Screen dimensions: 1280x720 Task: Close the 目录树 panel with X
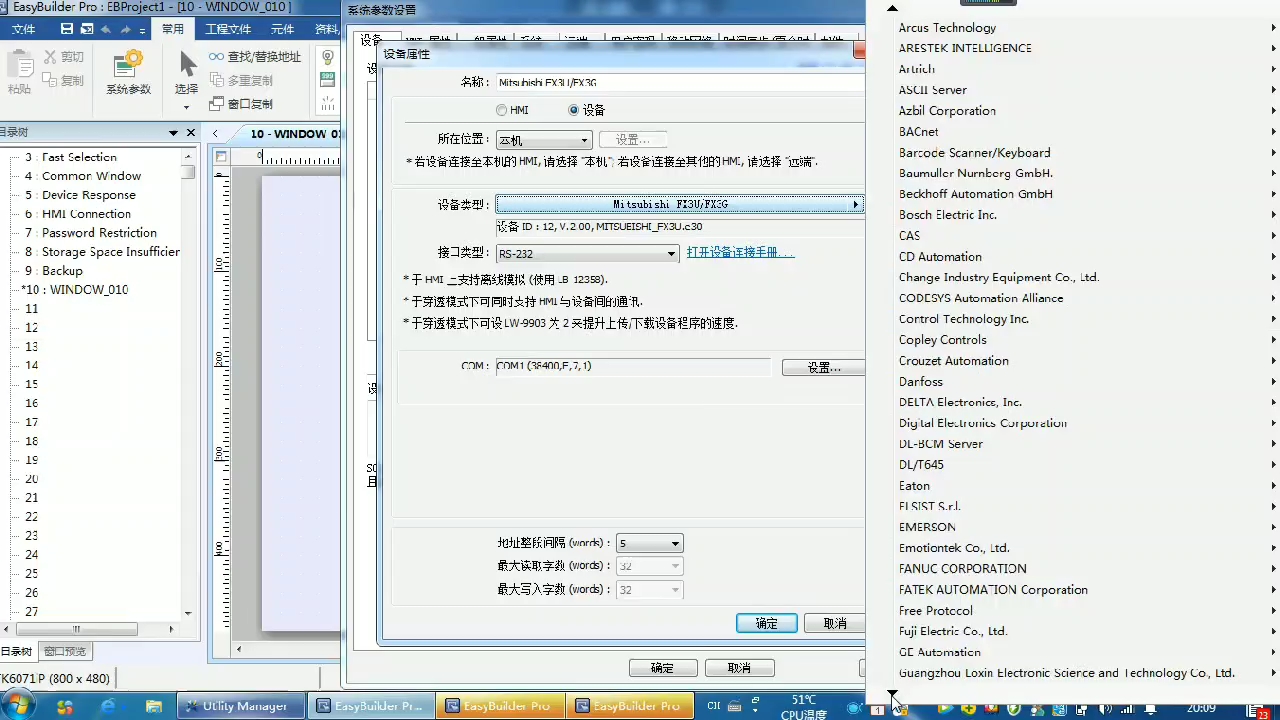[x=190, y=133]
